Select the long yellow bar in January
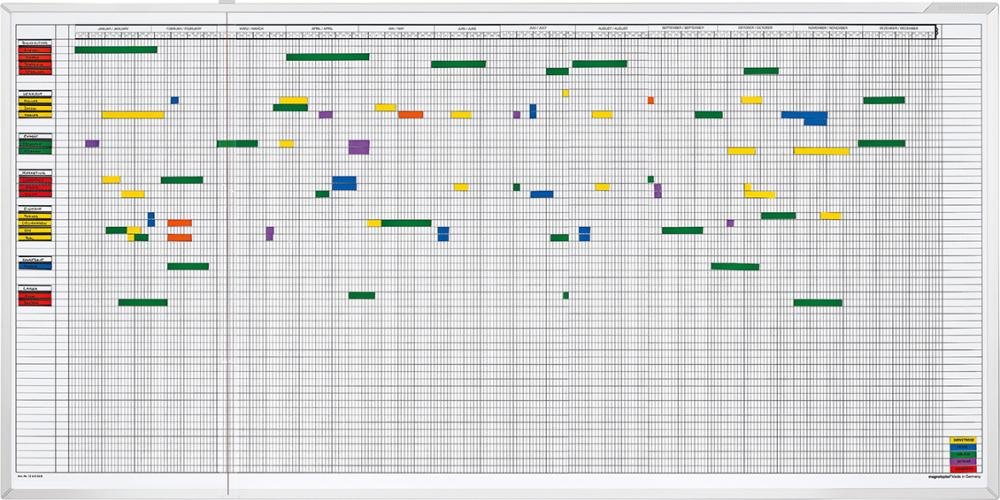This screenshot has width=1000, height=500. [132, 115]
